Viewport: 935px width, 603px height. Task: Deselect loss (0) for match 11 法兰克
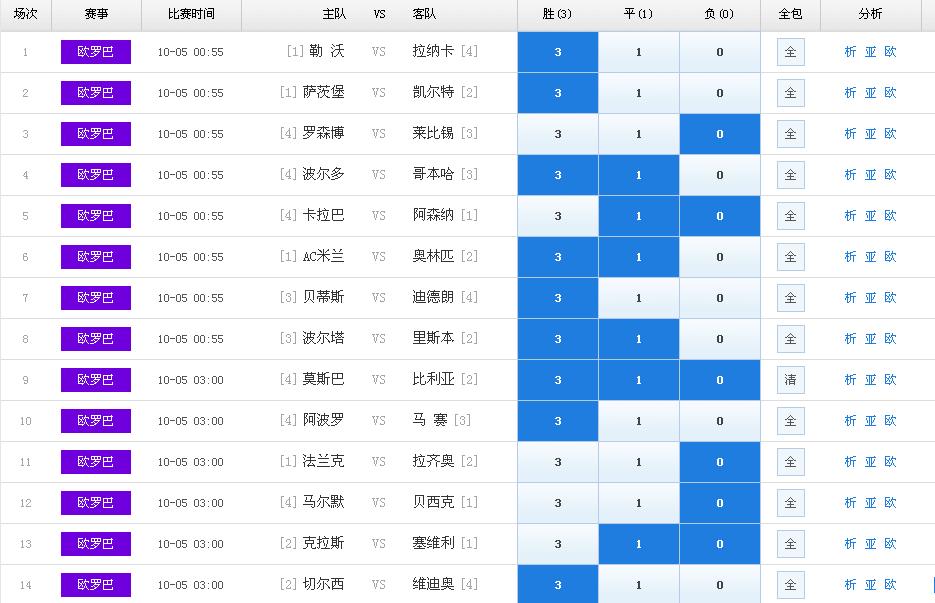(720, 462)
